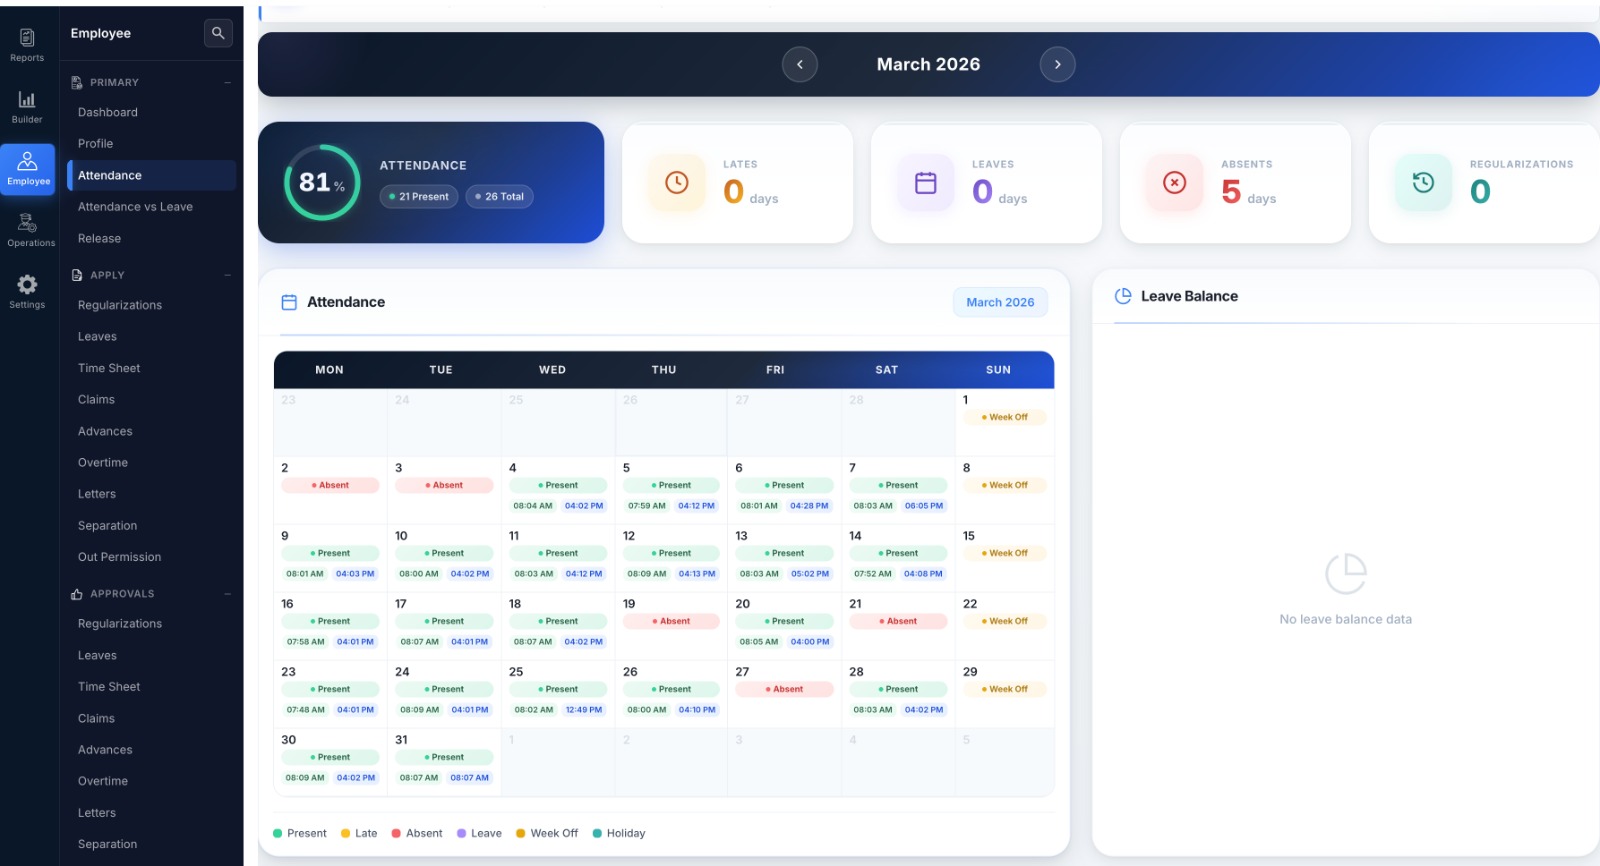
Task: Click the APPLY section document icon
Action: (x=77, y=275)
